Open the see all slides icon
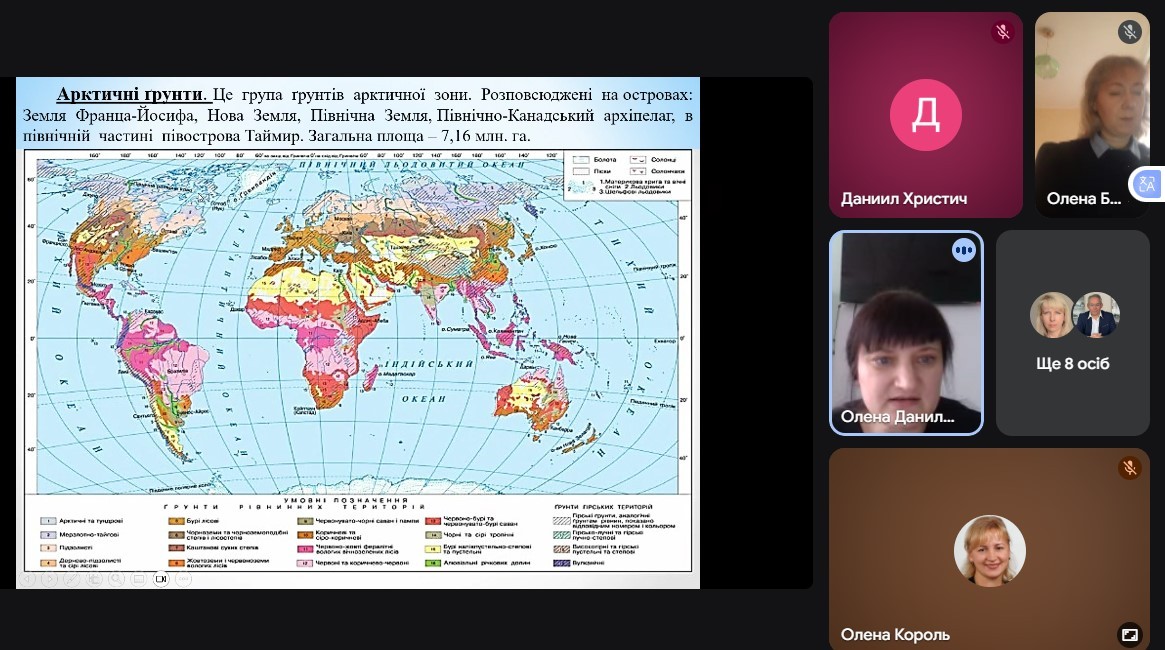The width and height of the screenshot is (1165, 650). (95, 578)
